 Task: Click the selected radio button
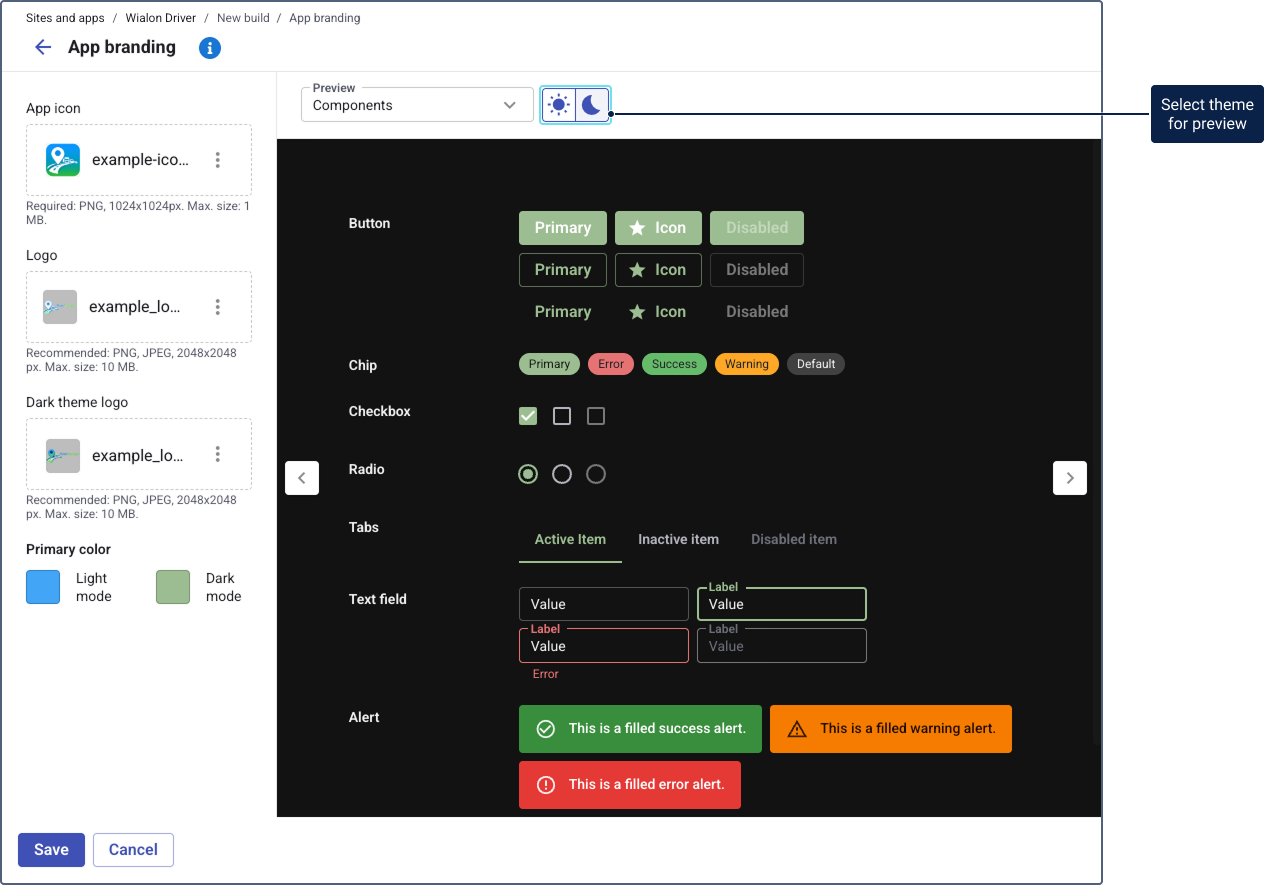coord(528,474)
